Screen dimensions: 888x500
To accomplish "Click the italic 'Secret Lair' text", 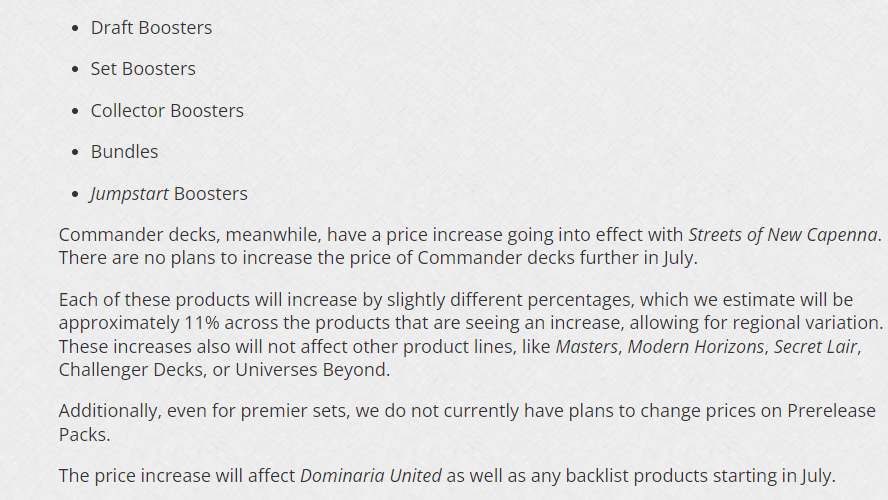I will (812, 347).
